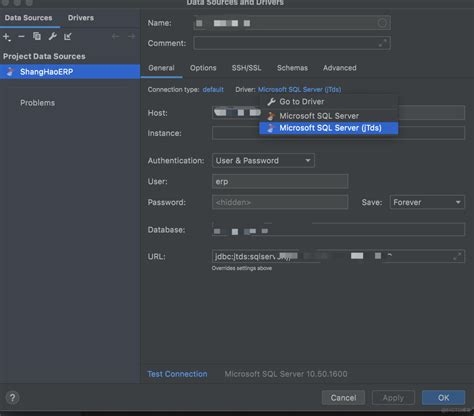The image size is (474, 416).
Task: Click into the Instance field
Action: pos(338,133)
